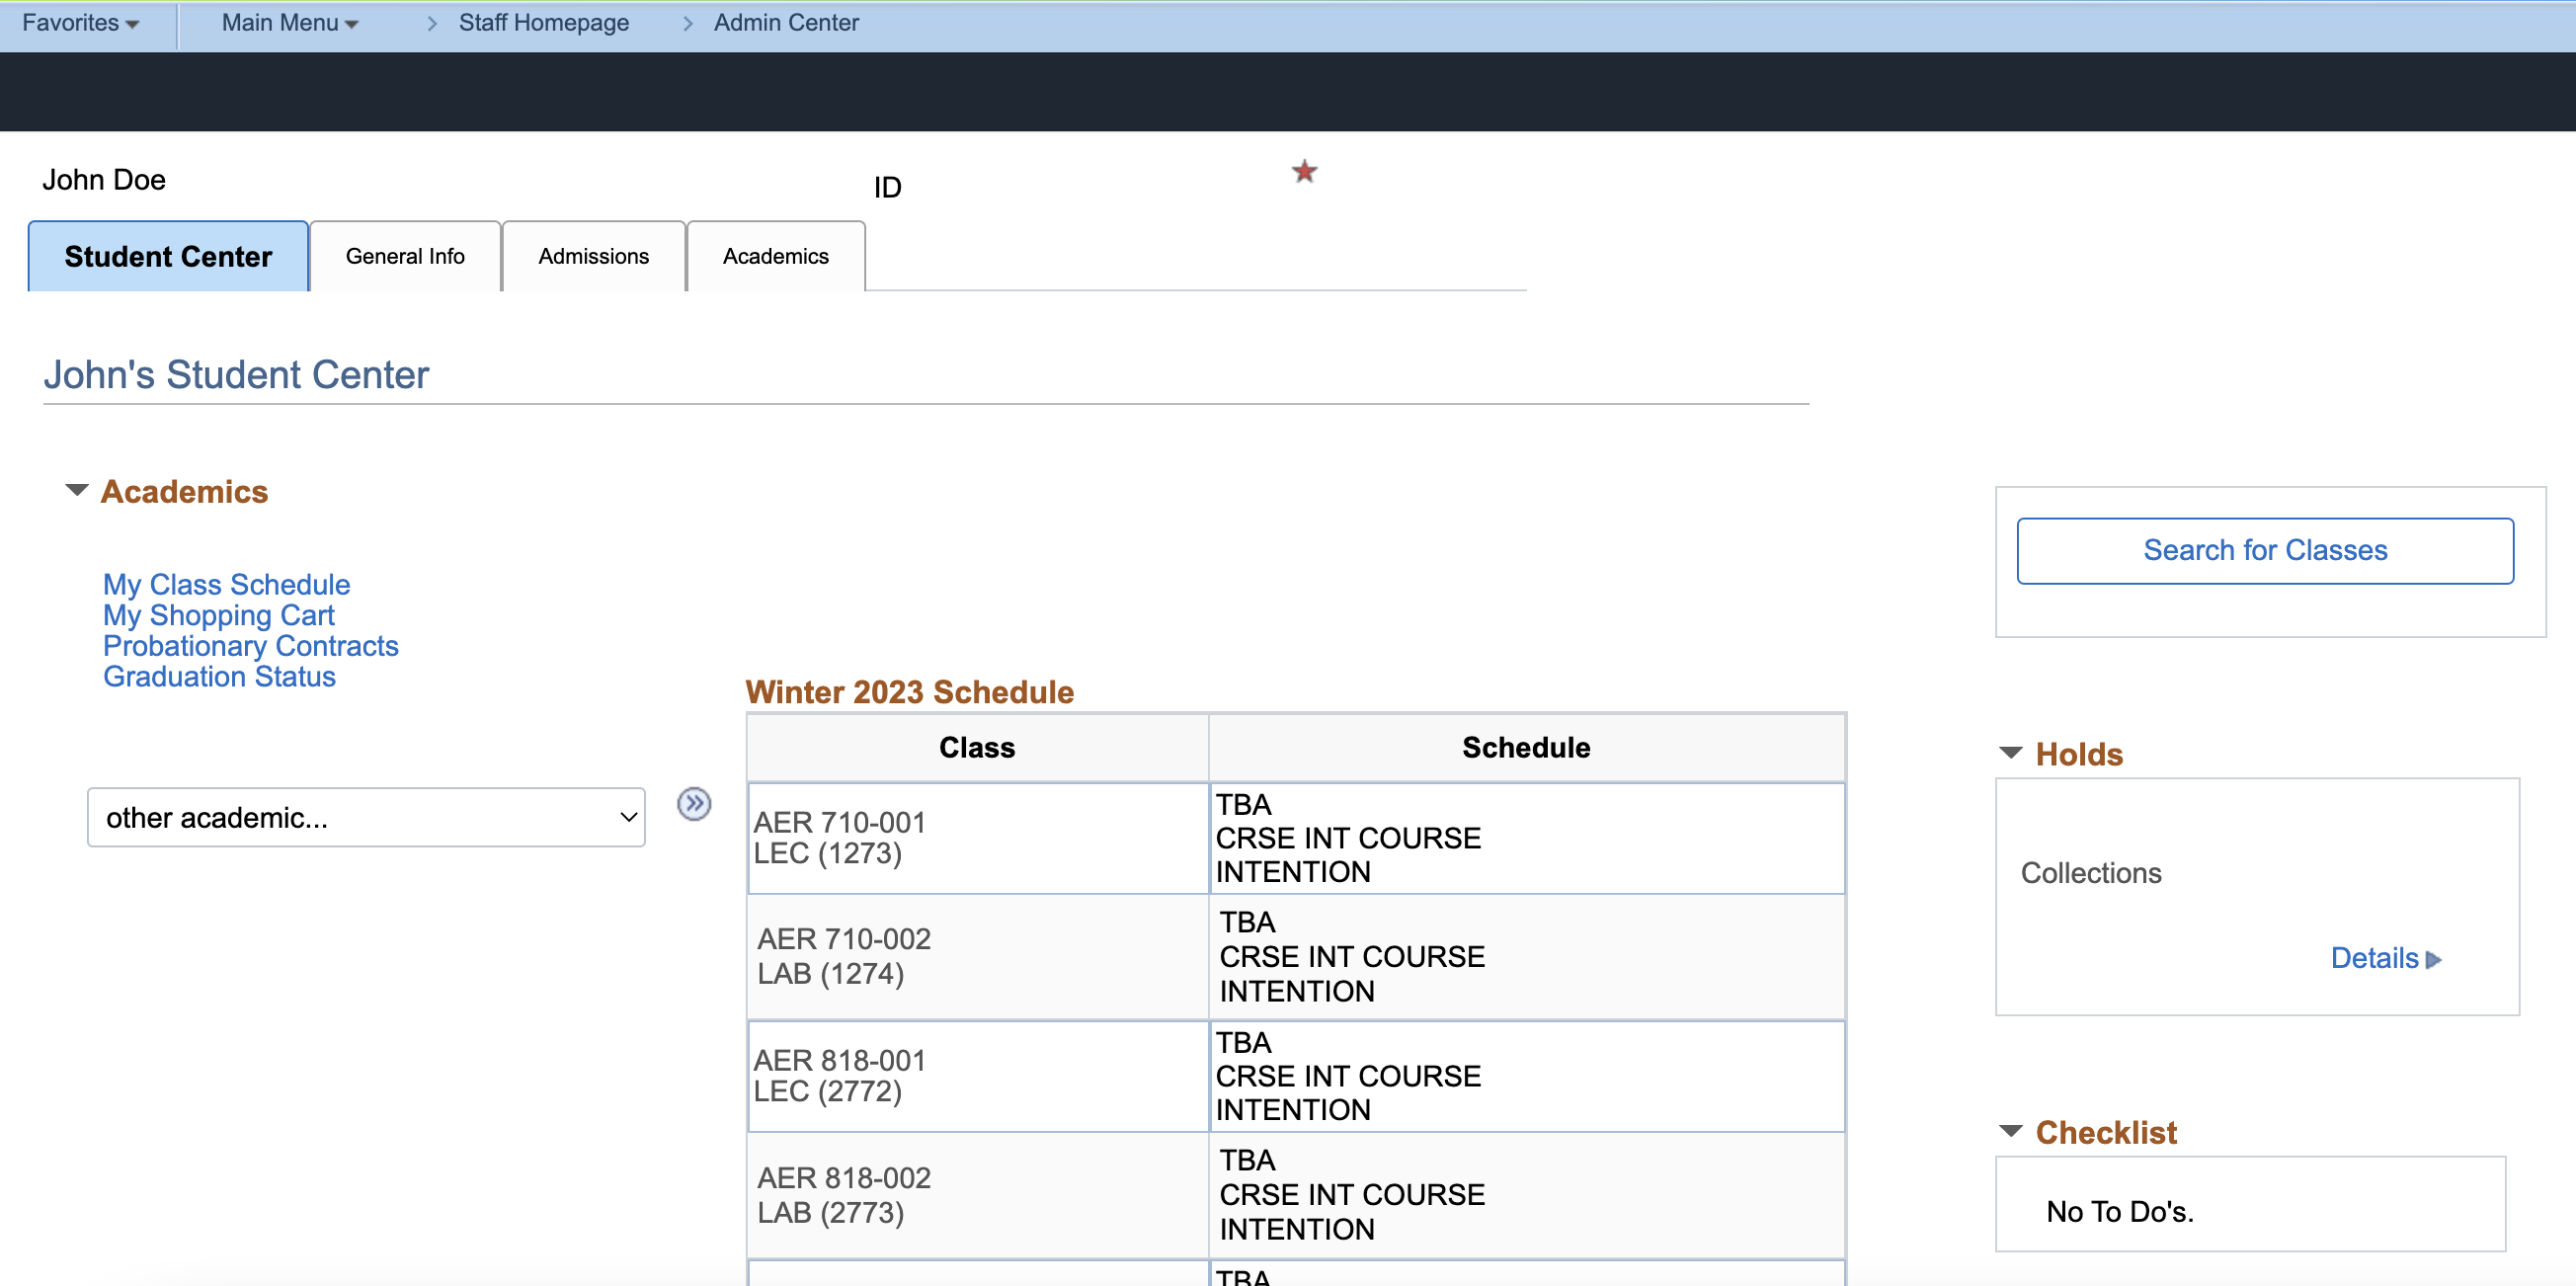Open the Main Menu dropdown

[290, 23]
